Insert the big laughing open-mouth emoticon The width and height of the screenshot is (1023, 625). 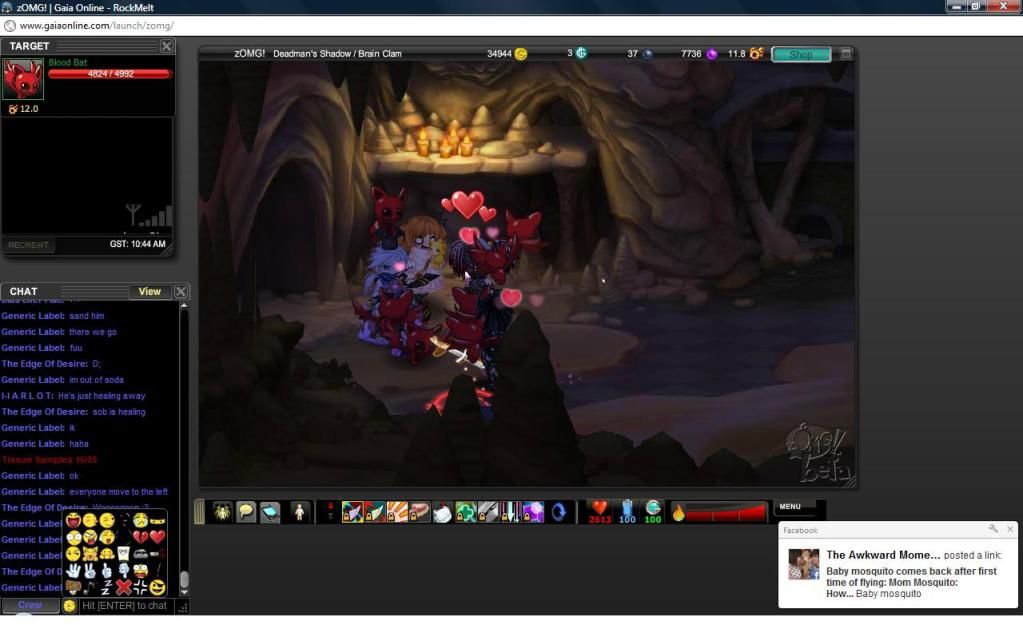(74, 521)
